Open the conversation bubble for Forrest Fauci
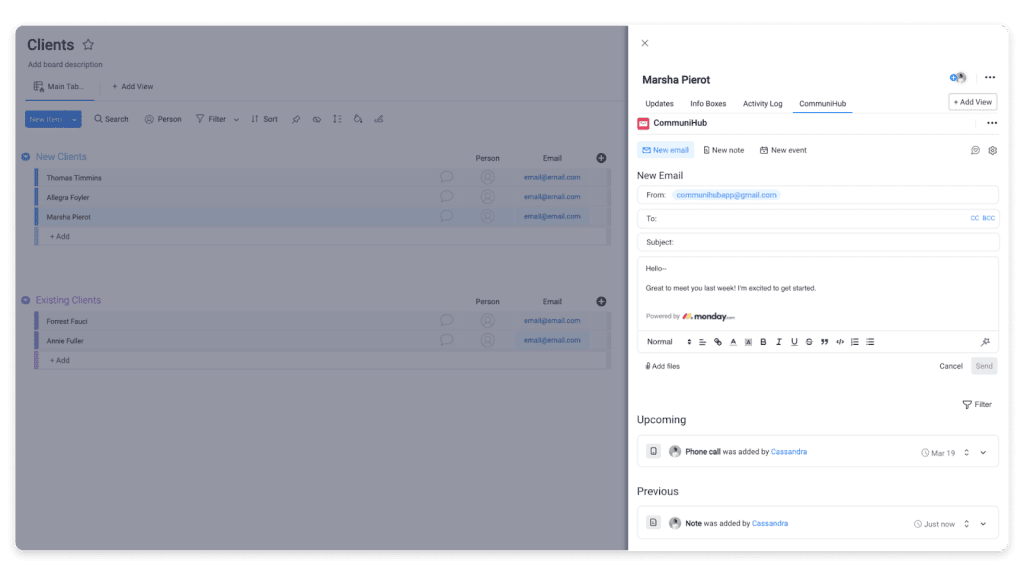Screen dimensions: 1024x576 (447, 321)
